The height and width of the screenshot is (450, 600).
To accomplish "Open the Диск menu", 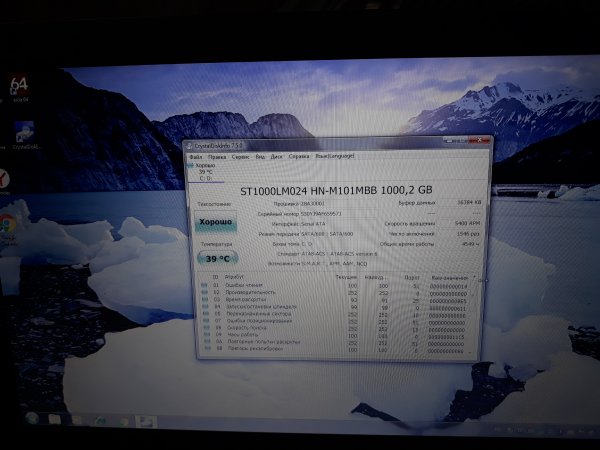I will click(x=274, y=157).
